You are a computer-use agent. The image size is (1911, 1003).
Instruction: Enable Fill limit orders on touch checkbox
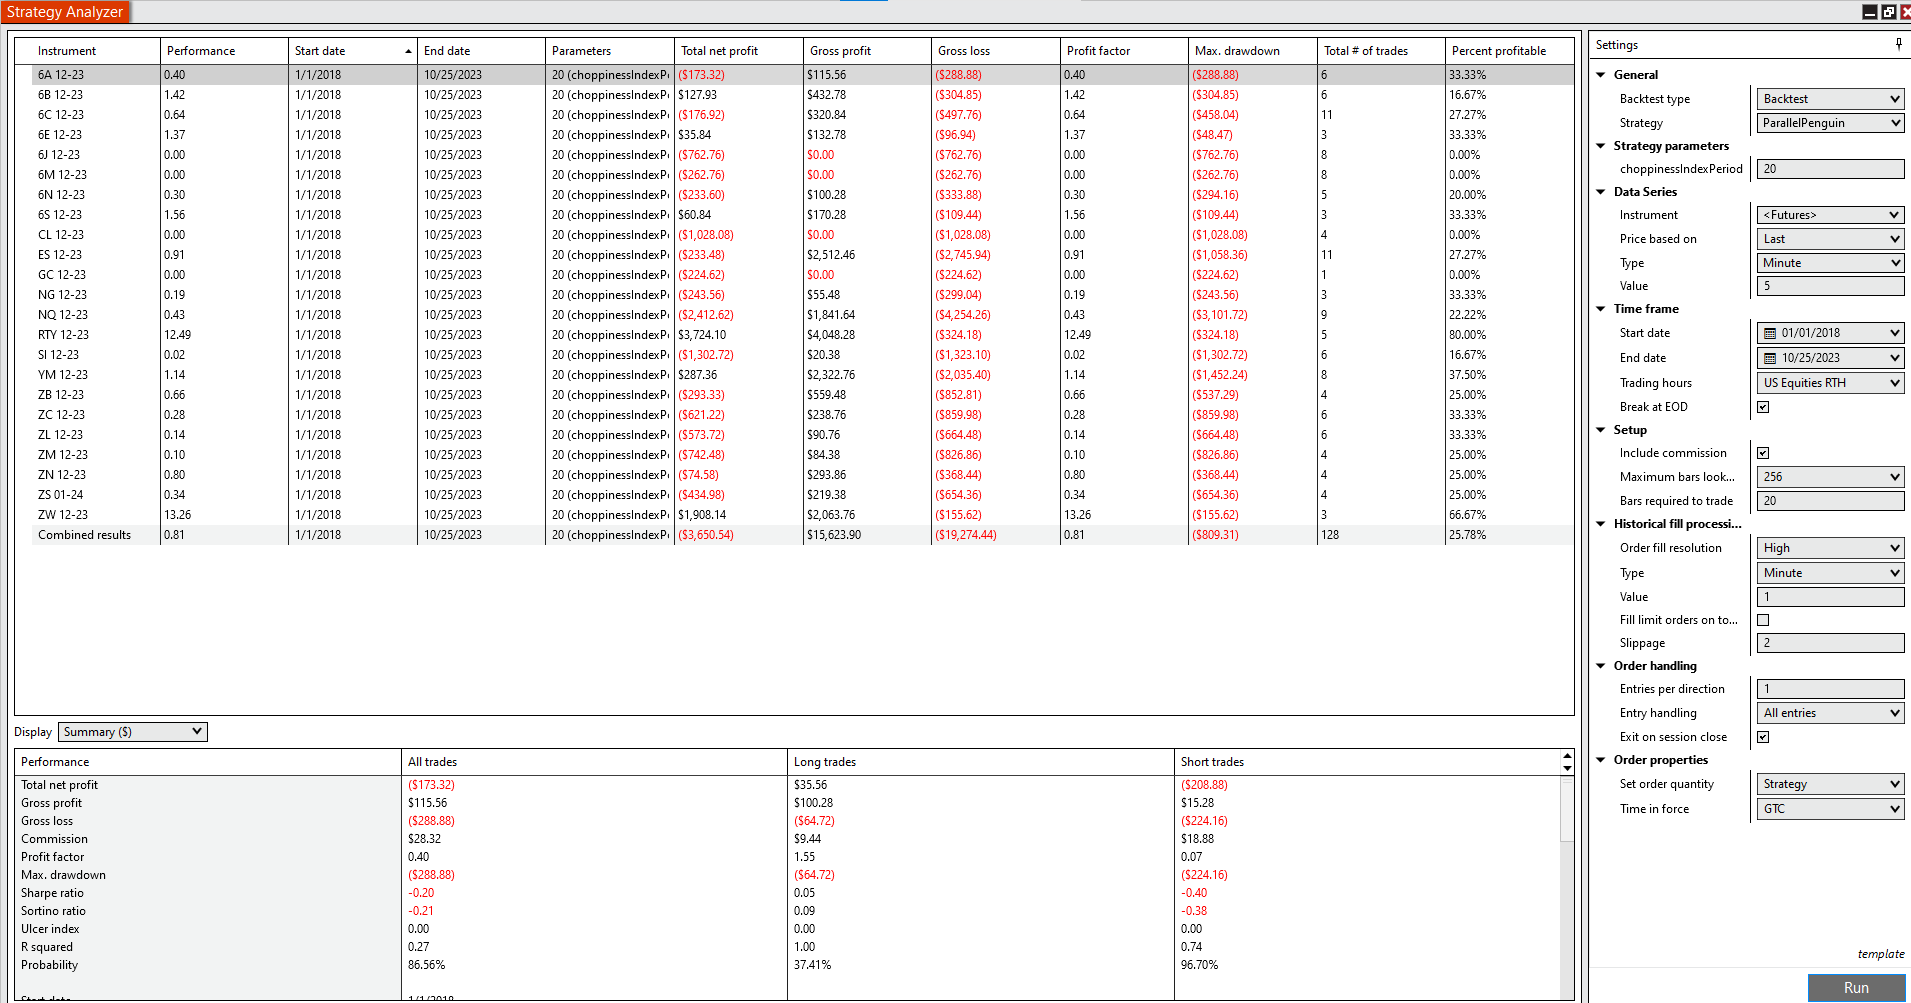[1763, 620]
